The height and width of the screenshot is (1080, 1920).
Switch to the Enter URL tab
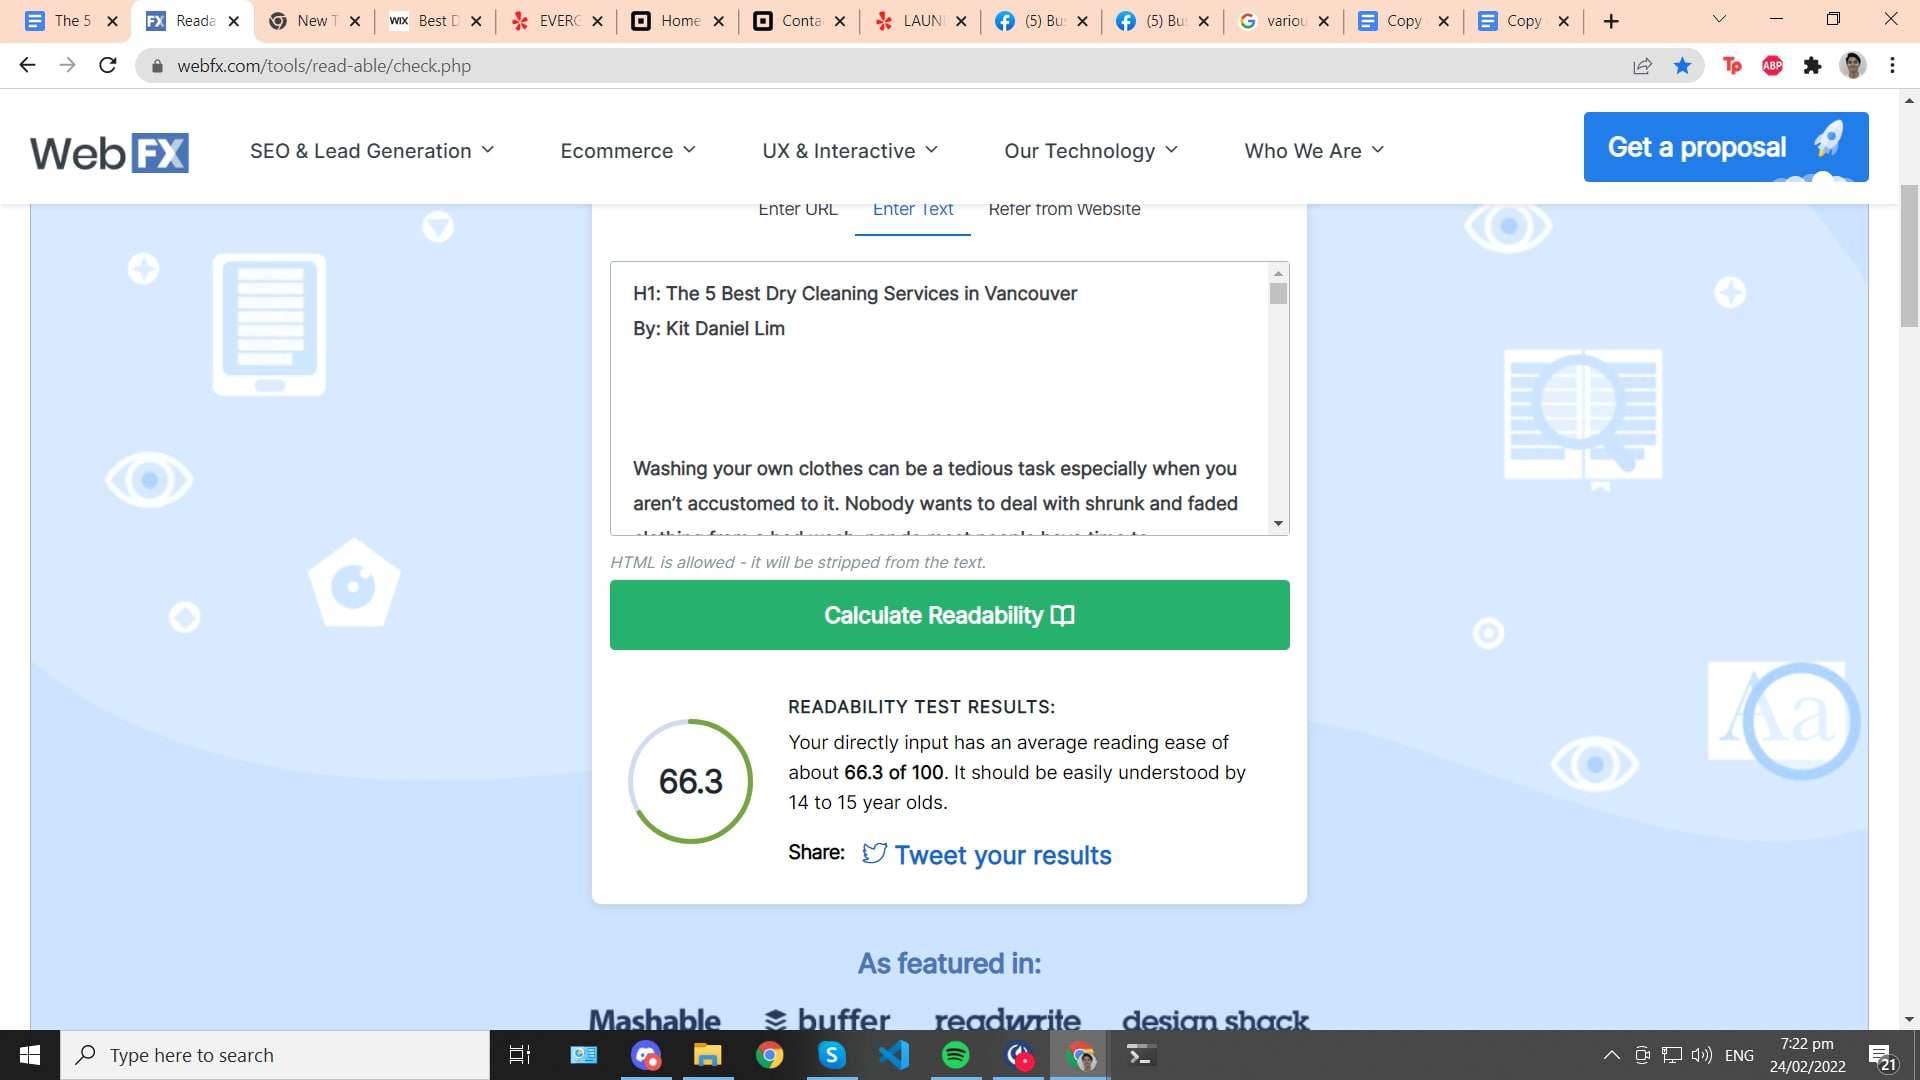pos(797,210)
